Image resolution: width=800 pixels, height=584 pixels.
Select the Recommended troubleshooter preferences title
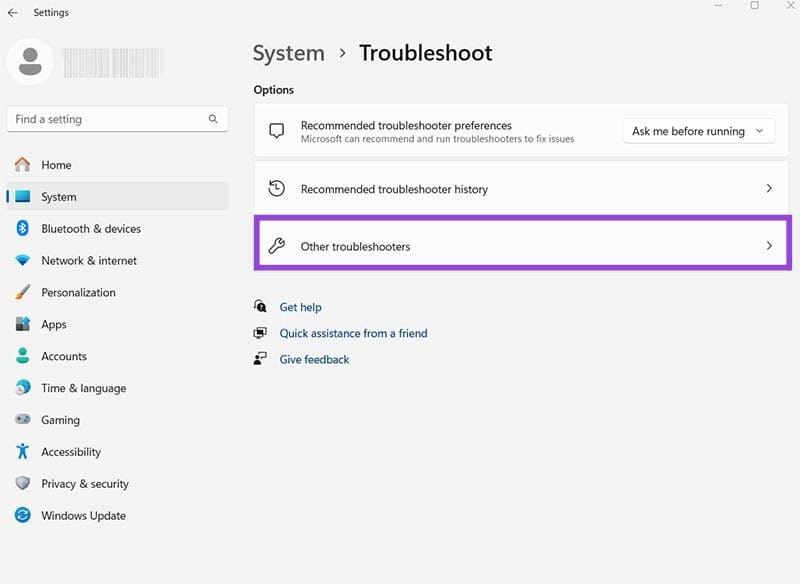(x=406, y=125)
